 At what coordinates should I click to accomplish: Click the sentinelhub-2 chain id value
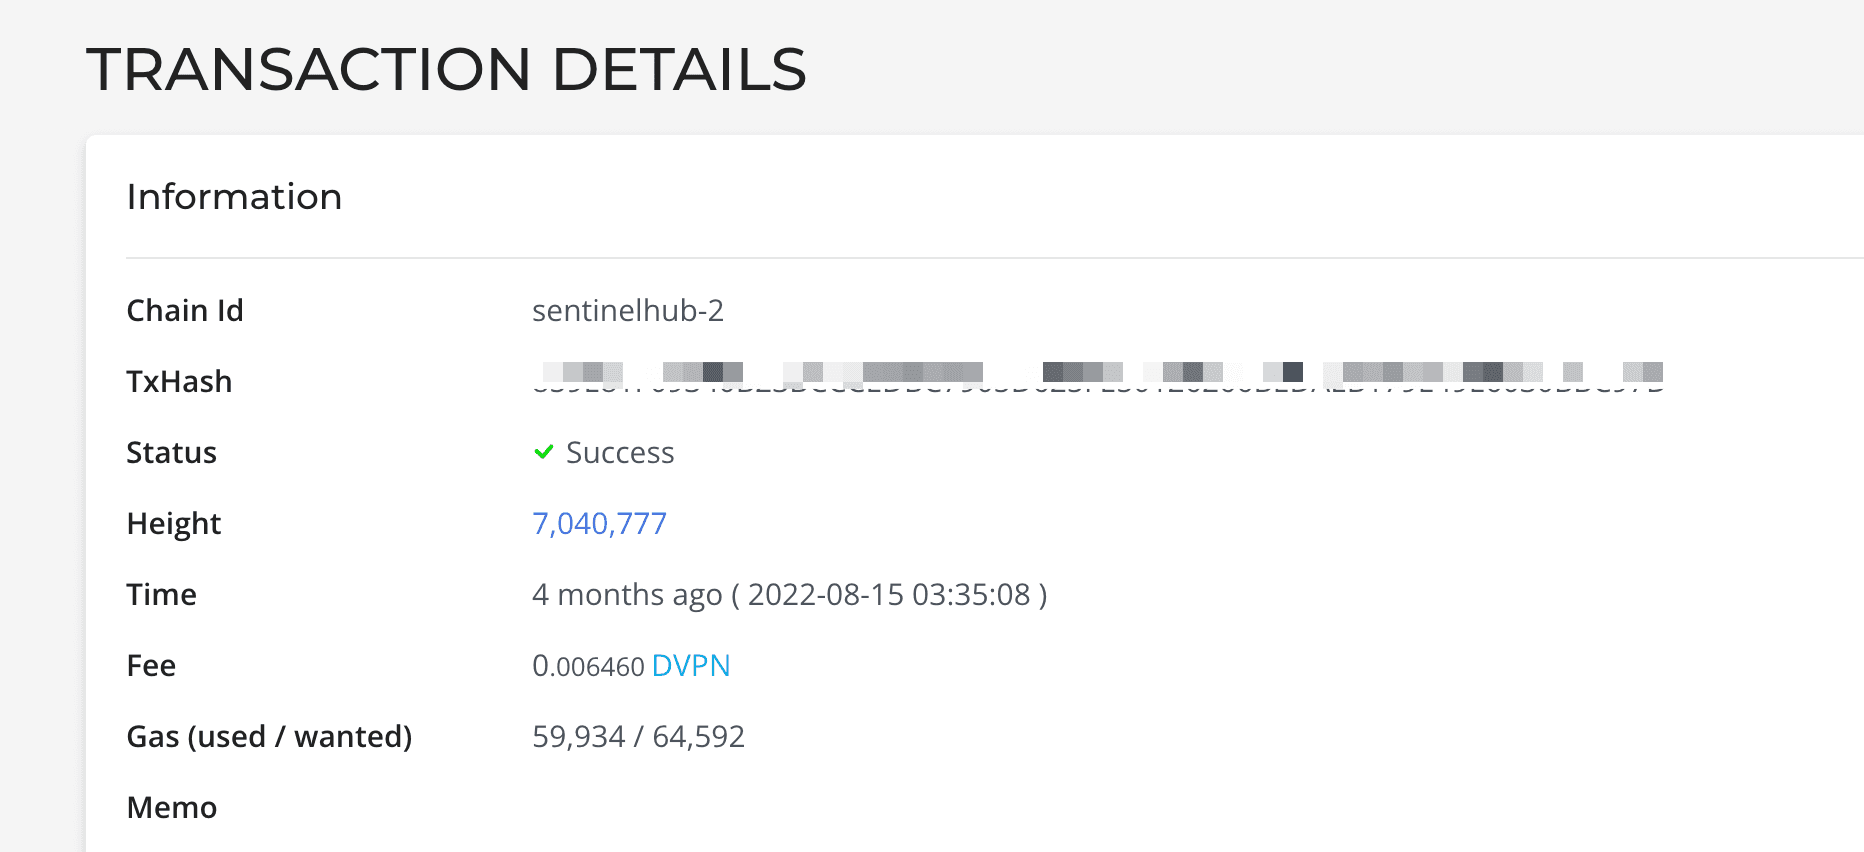point(627,311)
